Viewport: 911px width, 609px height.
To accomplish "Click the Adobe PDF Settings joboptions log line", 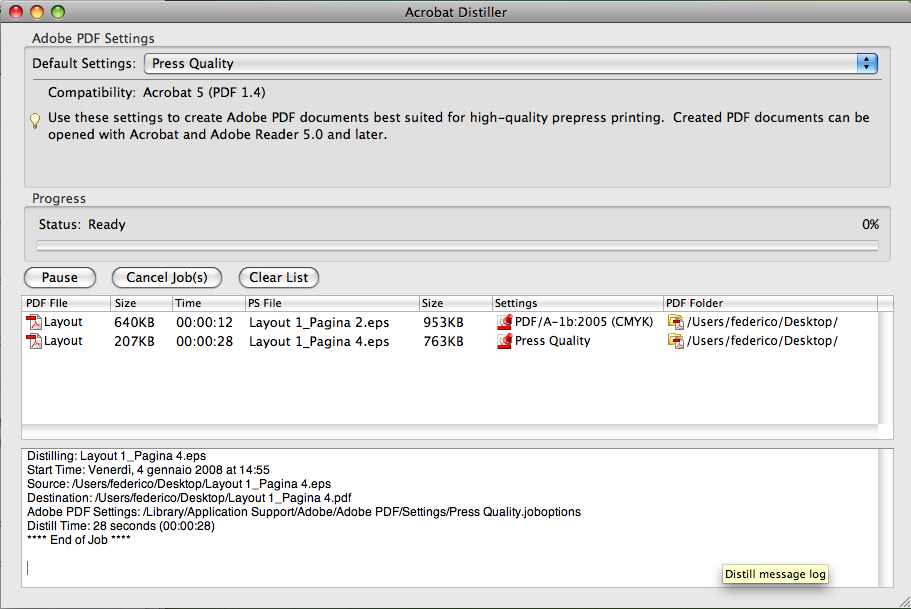I will pyautogui.click(x=304, y=512).
